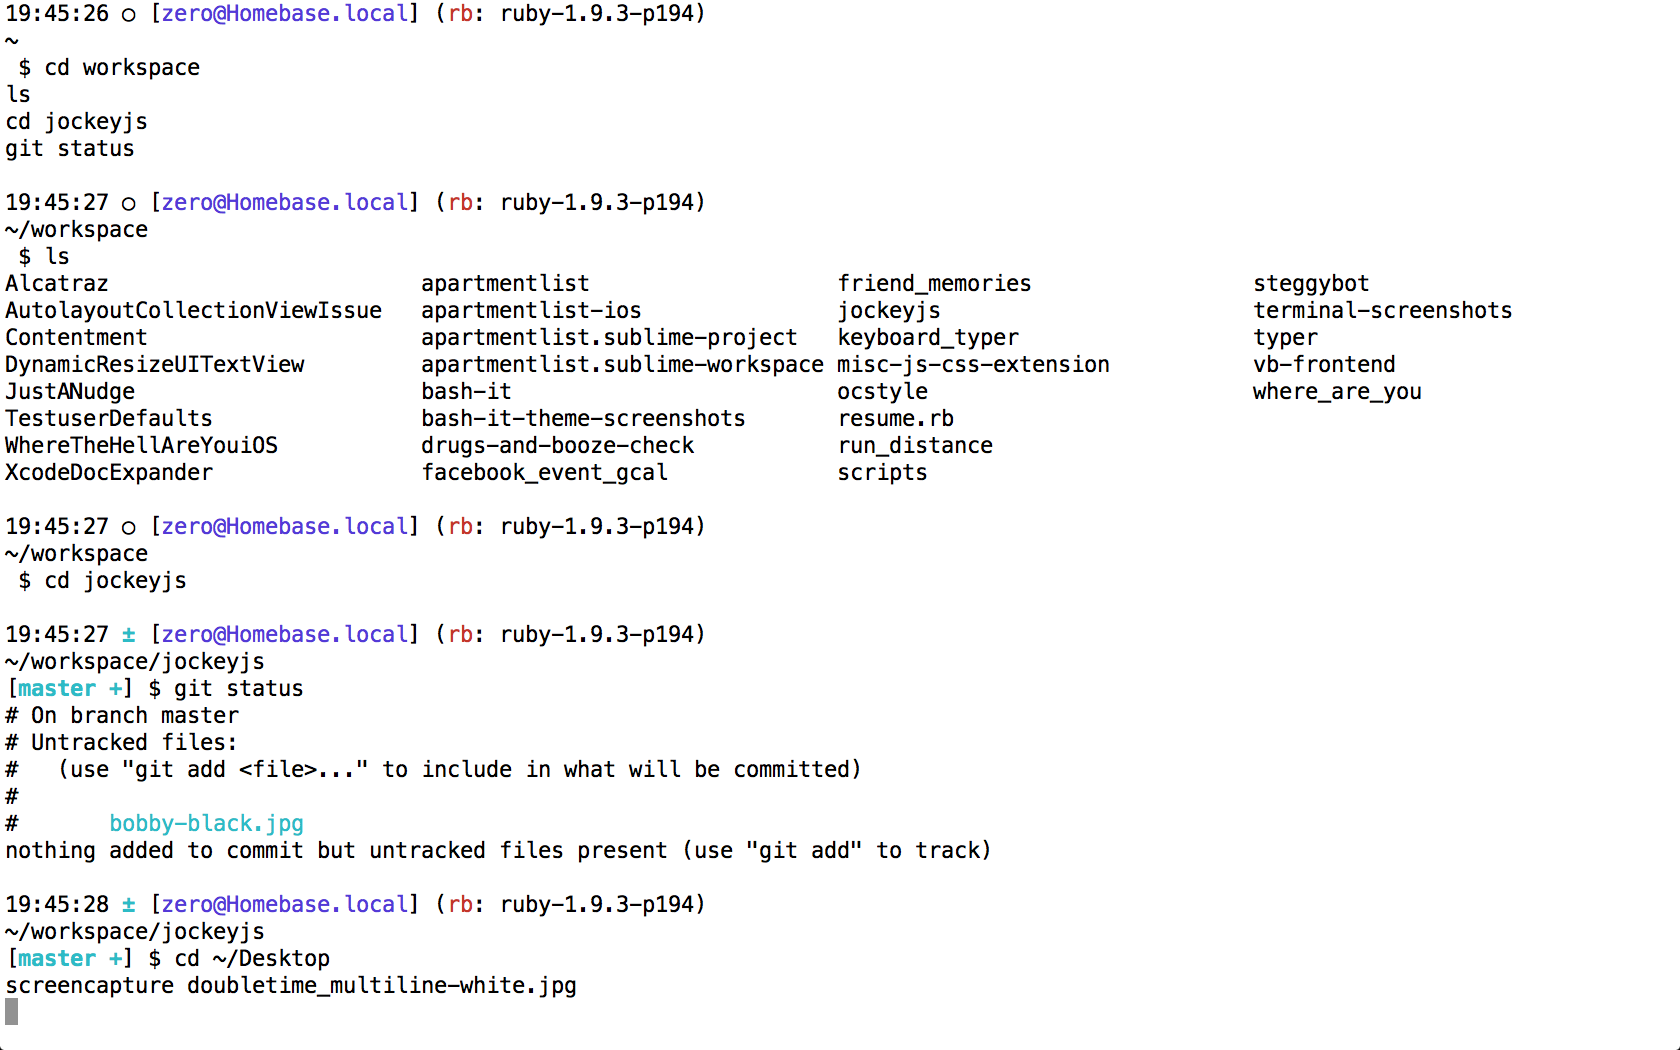Image resolution: width=1680 pixels, height=1050 pixels.
Task: Click the red rb label in last prompt
Action: (x=460, y=904)
